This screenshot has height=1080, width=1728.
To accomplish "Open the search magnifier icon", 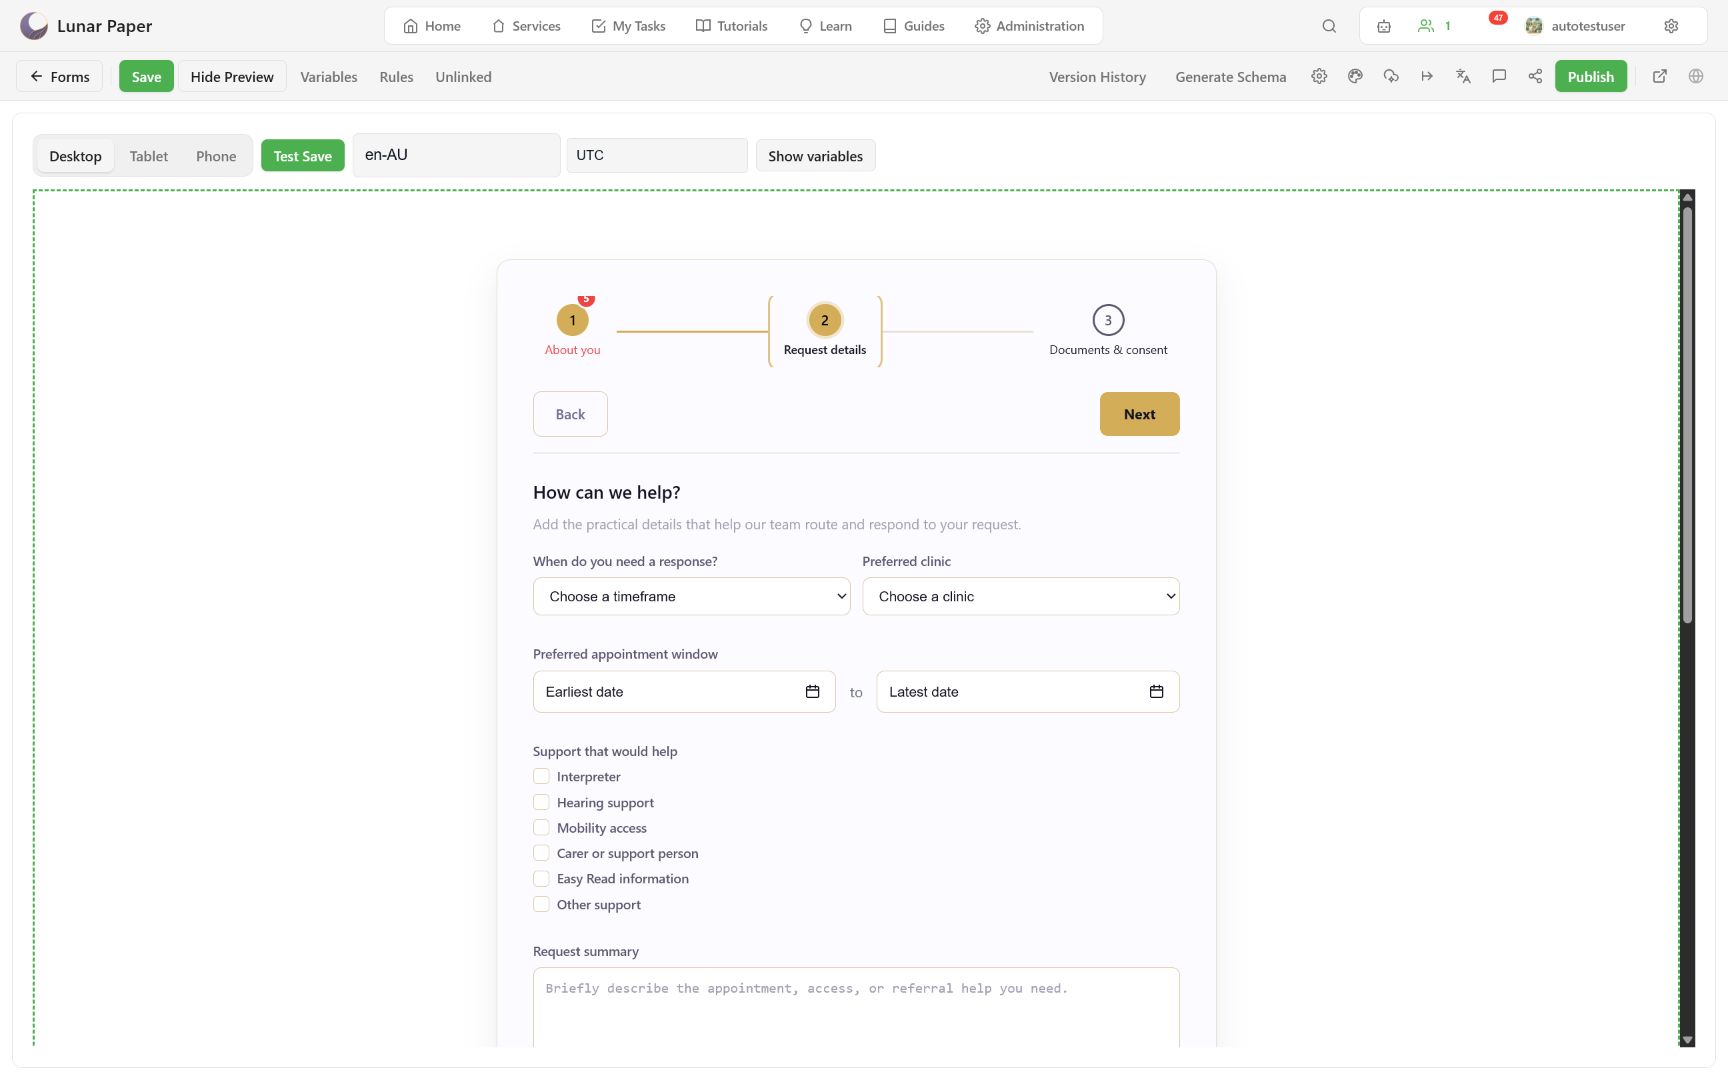I will (1329, 26).
